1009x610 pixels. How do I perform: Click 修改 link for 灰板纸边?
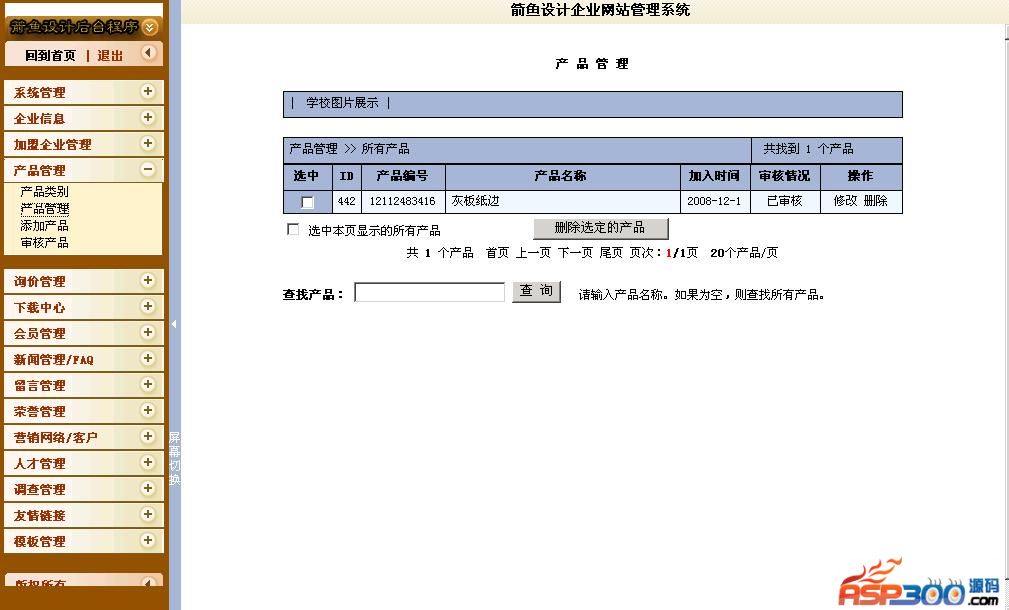[x=846, y=201]
